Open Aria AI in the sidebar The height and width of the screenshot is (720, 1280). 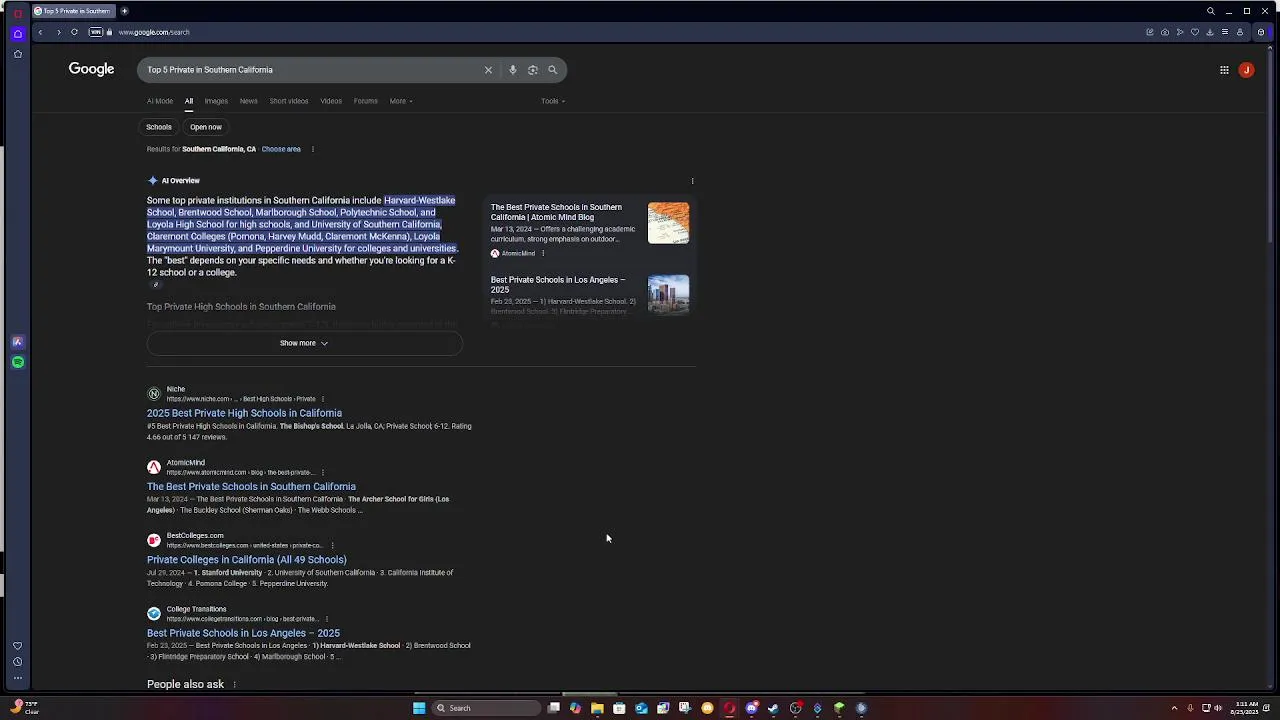click(17, 342)
